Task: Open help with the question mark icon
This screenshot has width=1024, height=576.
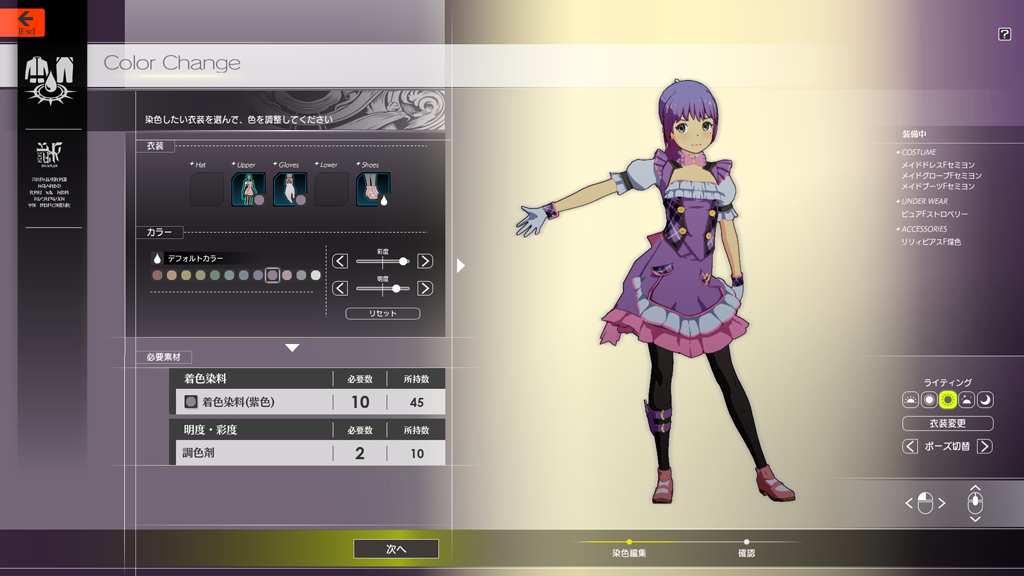Action: [x=1004, y=35]
